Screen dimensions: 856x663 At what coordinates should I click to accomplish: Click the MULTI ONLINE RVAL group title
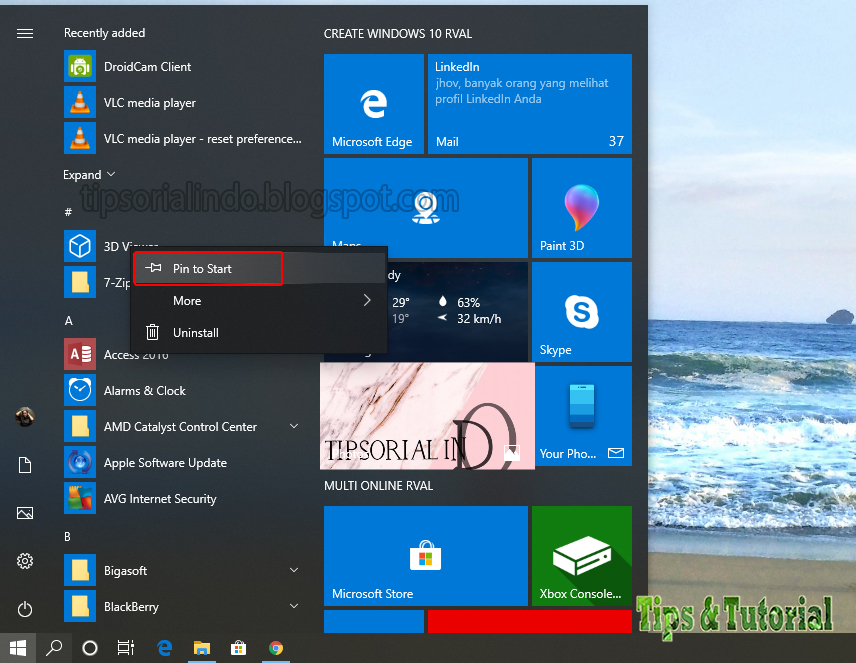pos(378,486)
